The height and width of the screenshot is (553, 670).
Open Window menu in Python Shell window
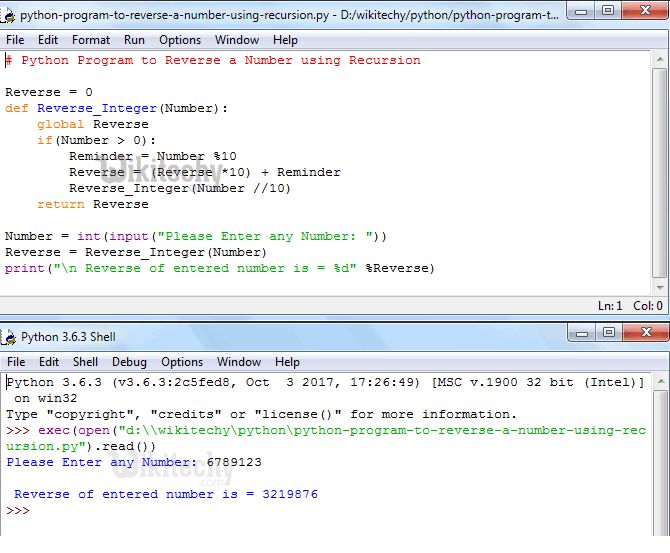pyautogui.click(x=239, y=362)
